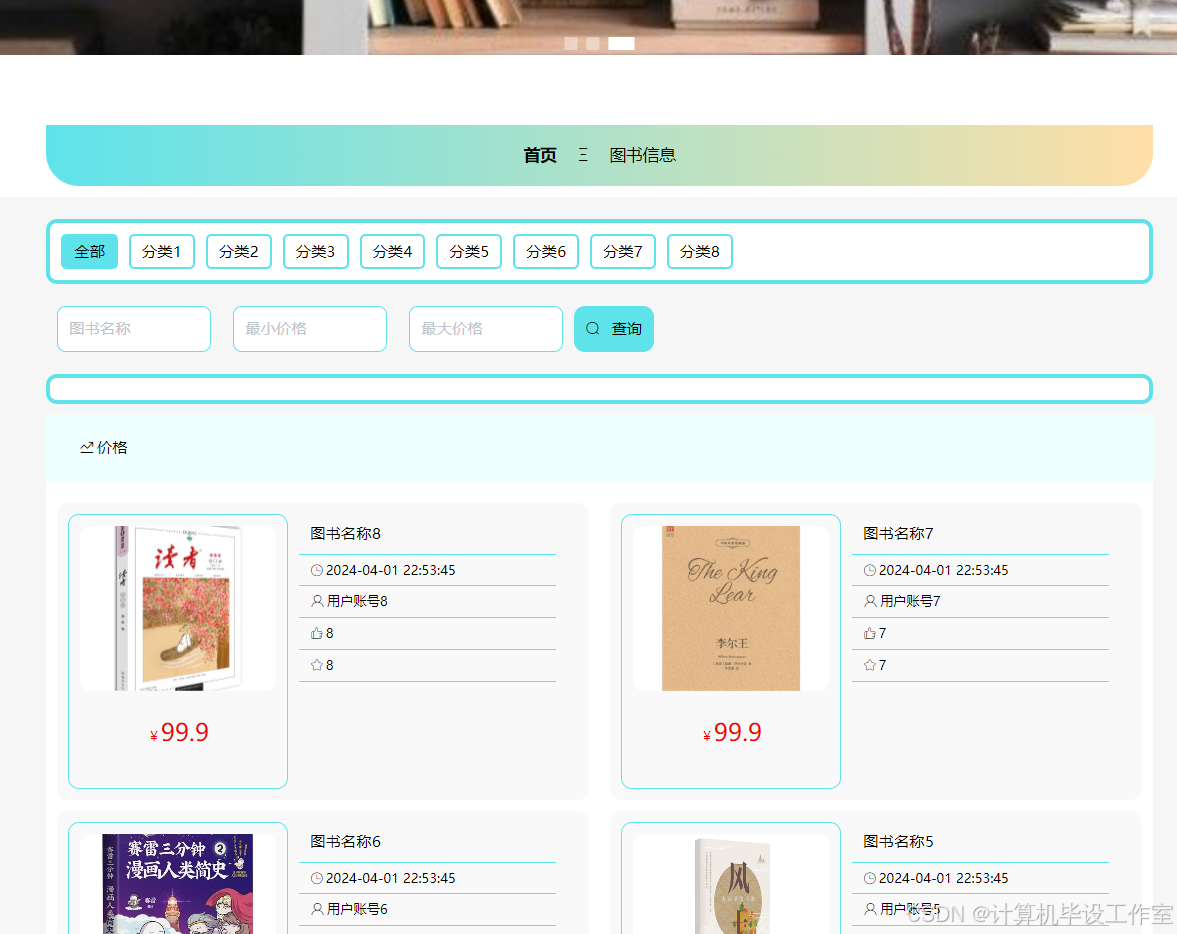1177x934 pixels.
Task: Click the date 2024-04-01 22:53:45 for 图书名称8
Action: (390, 571)
